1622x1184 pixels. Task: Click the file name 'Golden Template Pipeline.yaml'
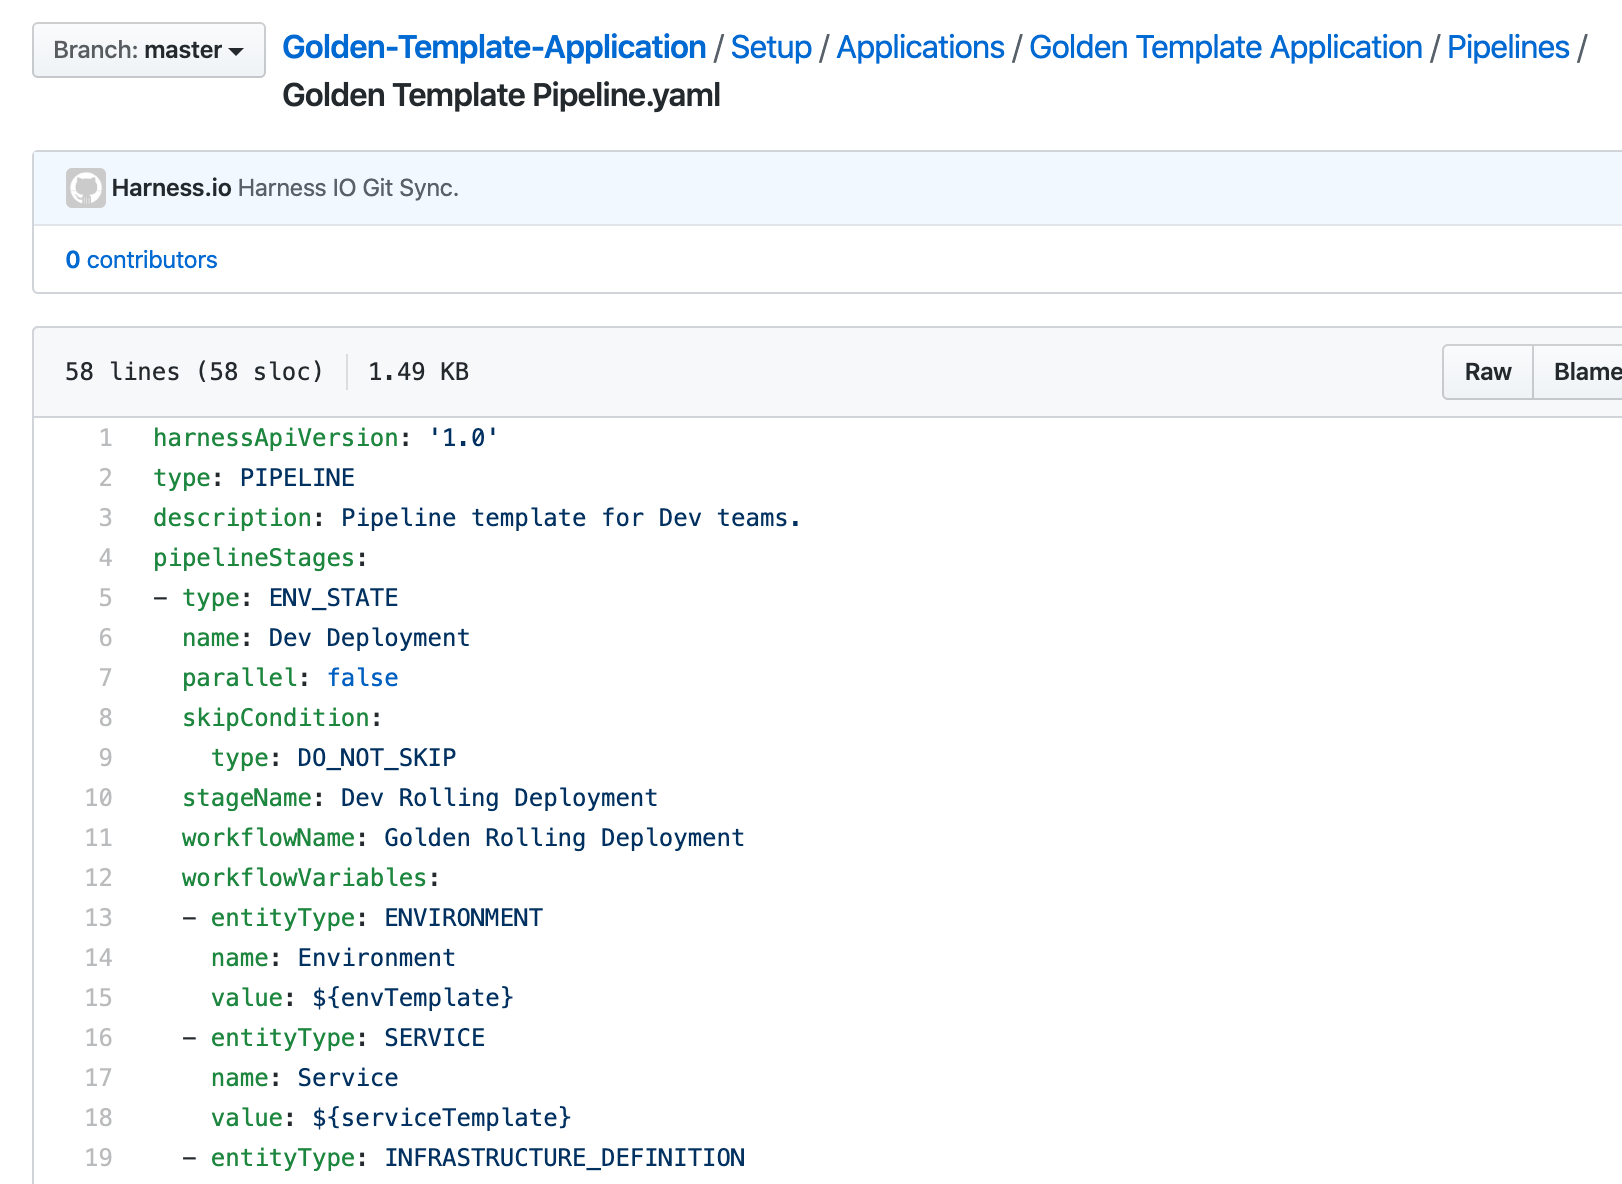tap(501, 95)
